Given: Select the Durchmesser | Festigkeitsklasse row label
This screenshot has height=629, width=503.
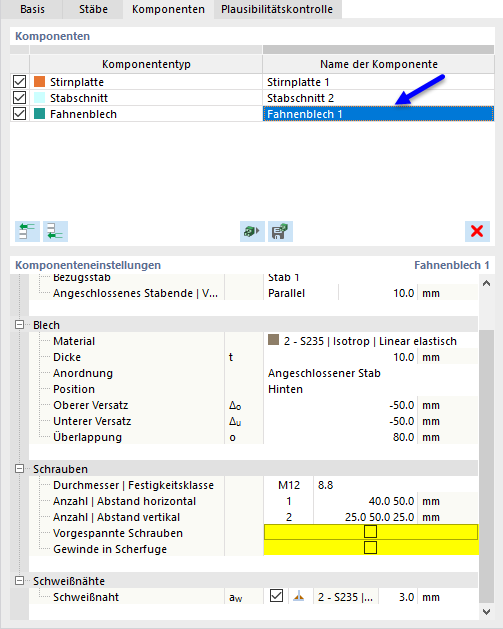Looking at the screenshot, I should (x=133, y=485).
